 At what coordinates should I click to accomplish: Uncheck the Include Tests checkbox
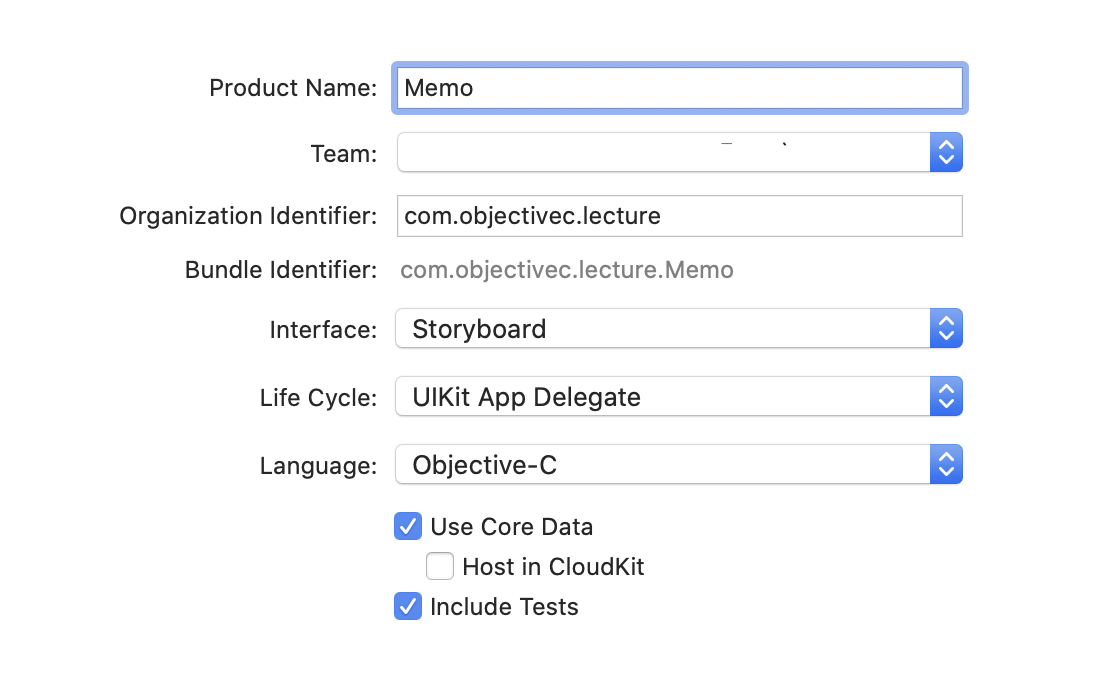point(408,606)
